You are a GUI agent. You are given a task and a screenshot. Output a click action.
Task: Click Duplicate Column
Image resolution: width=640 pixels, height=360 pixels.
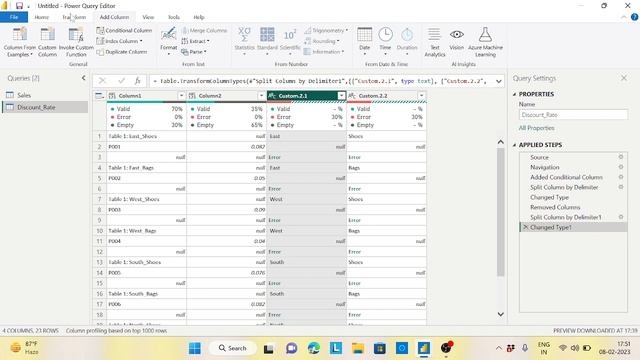(x=122, y=52)
